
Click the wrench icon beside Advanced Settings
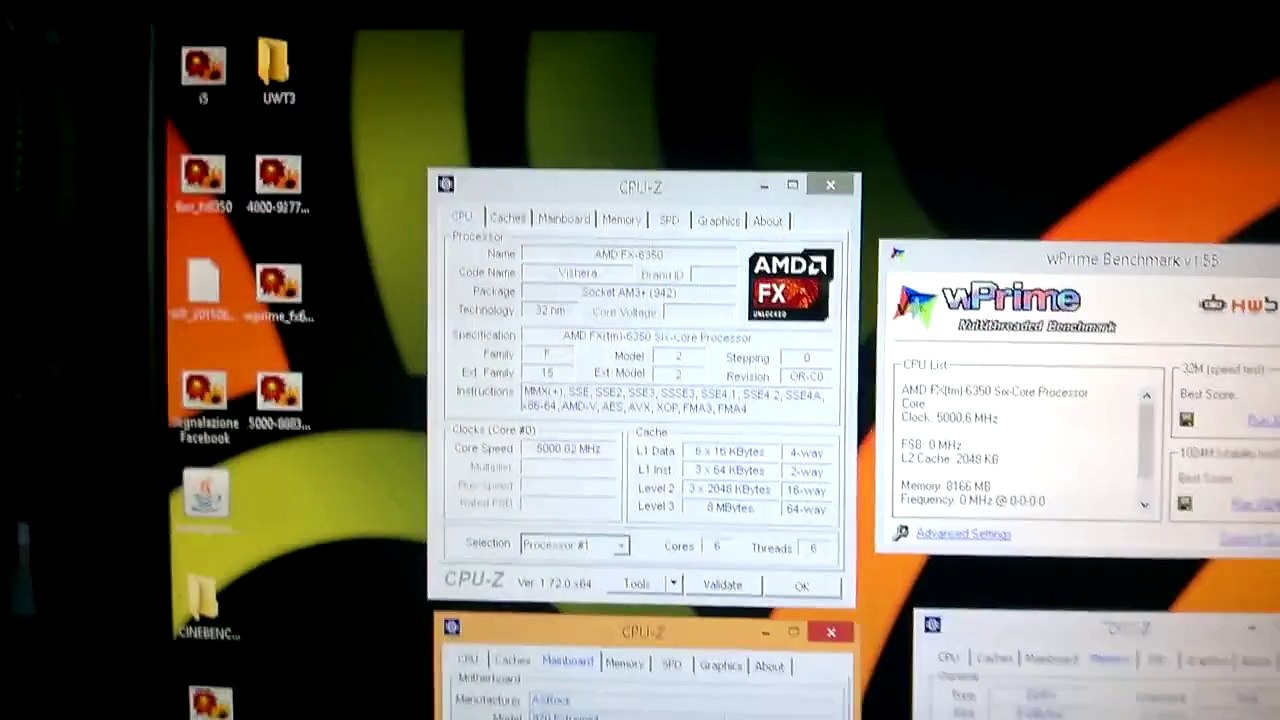point(901,533)
